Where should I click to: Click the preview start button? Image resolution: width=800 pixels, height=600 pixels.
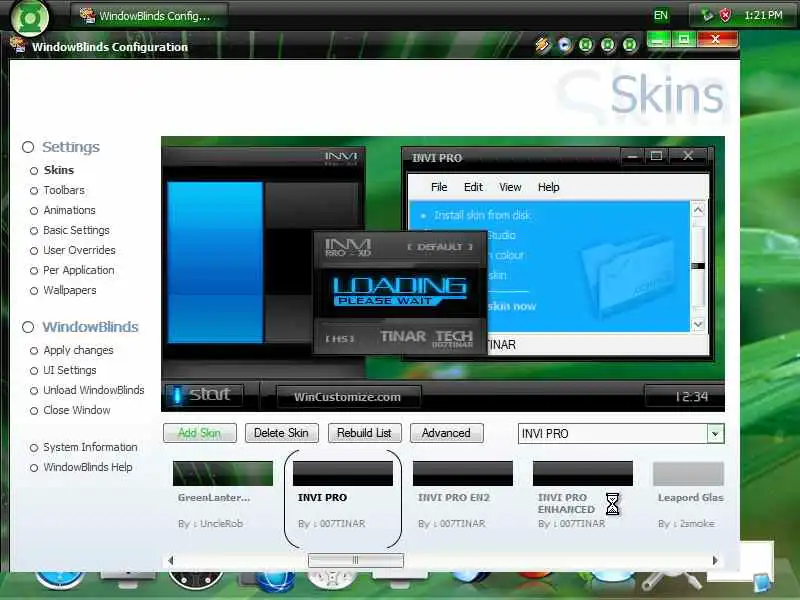[204, 395]
